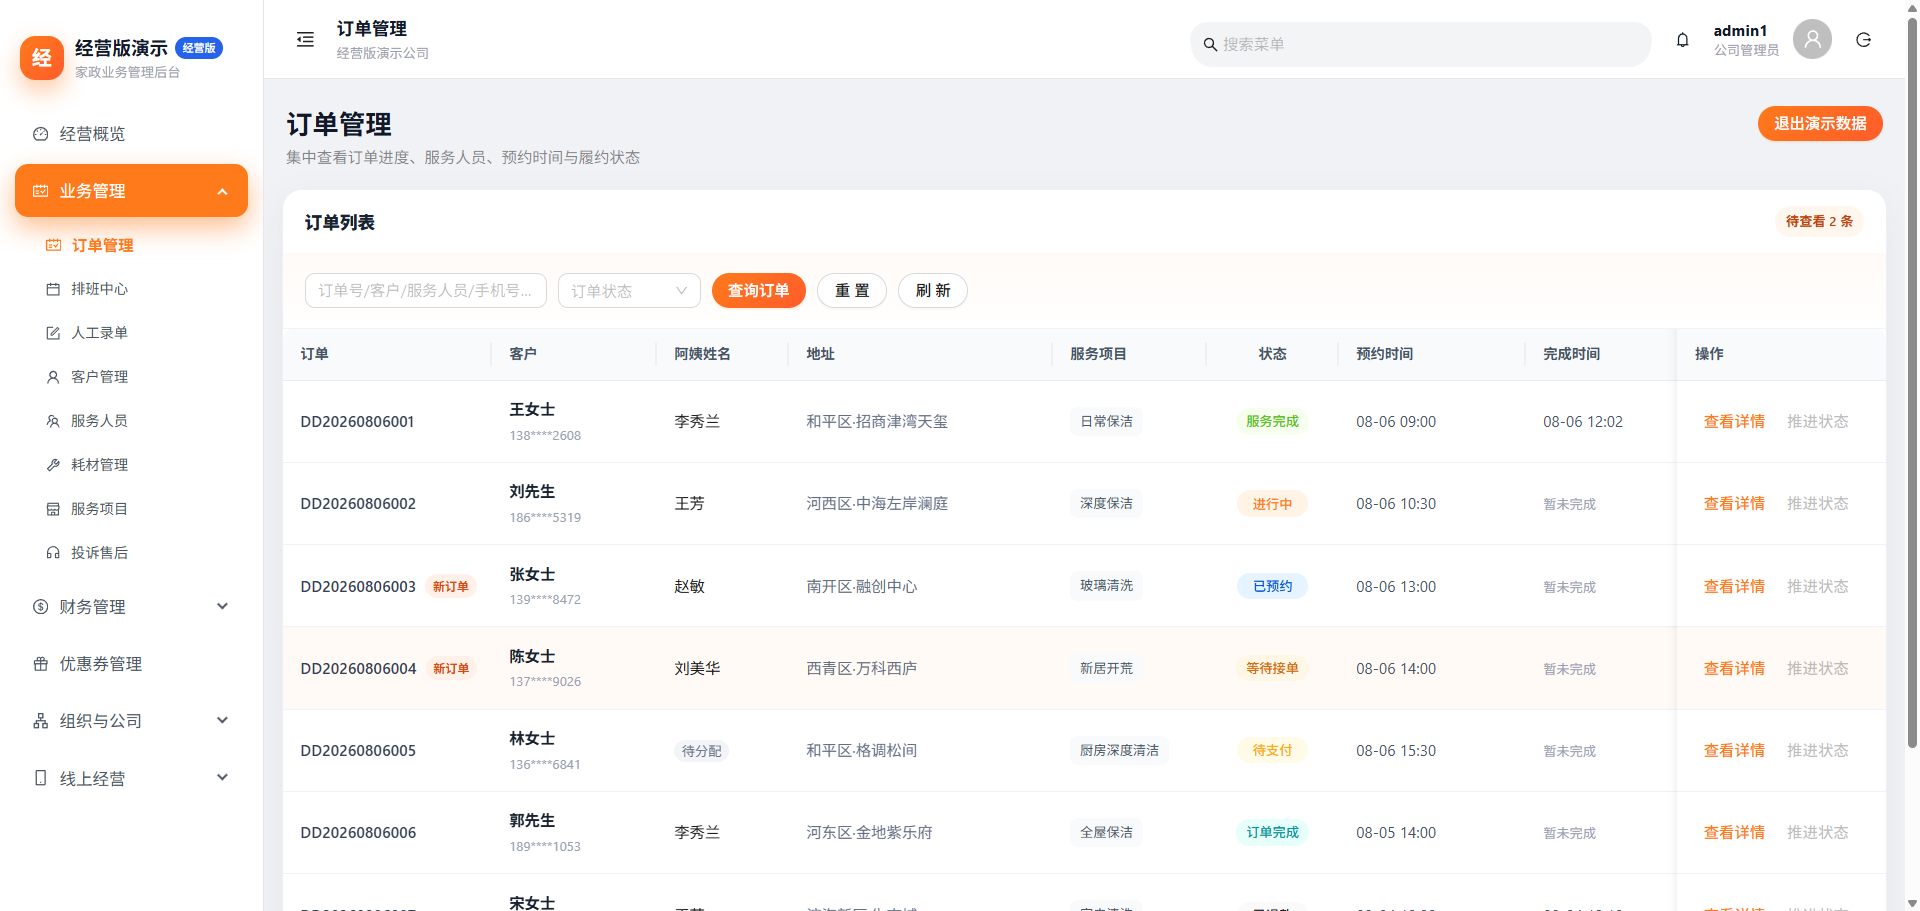The image size is (1920, 911).
Task: Click the 待分配 tag for 林女士
Action: click(x=701, y=751)
